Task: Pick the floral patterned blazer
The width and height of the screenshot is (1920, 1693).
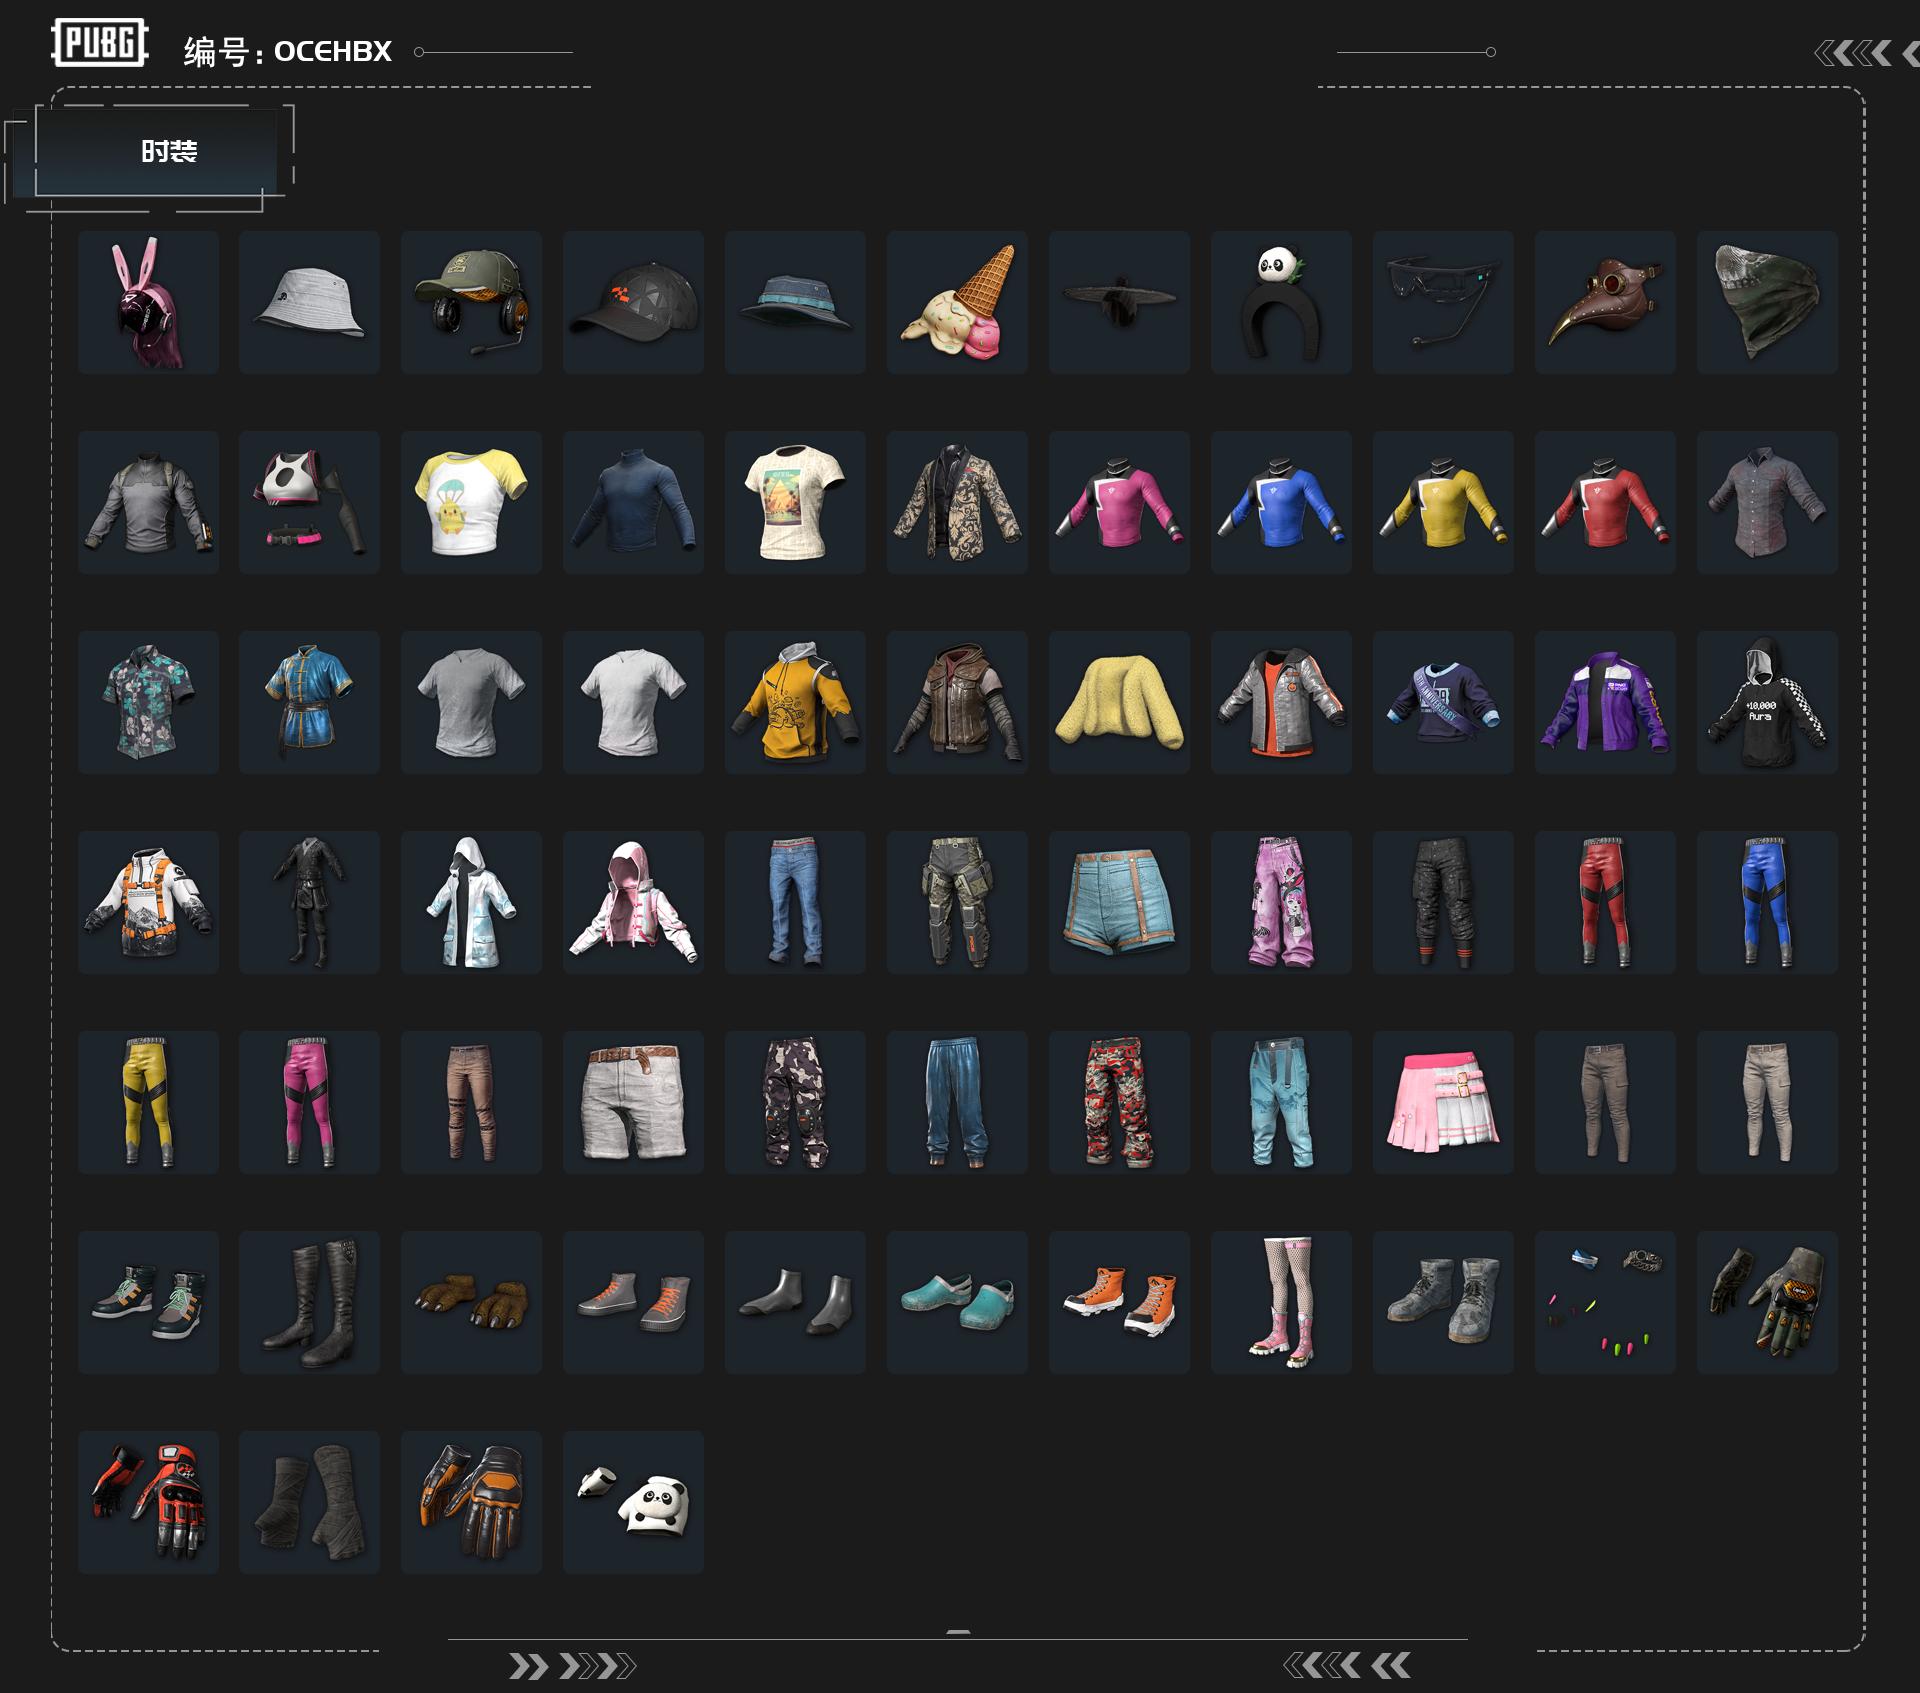Action: click(958, 502)
